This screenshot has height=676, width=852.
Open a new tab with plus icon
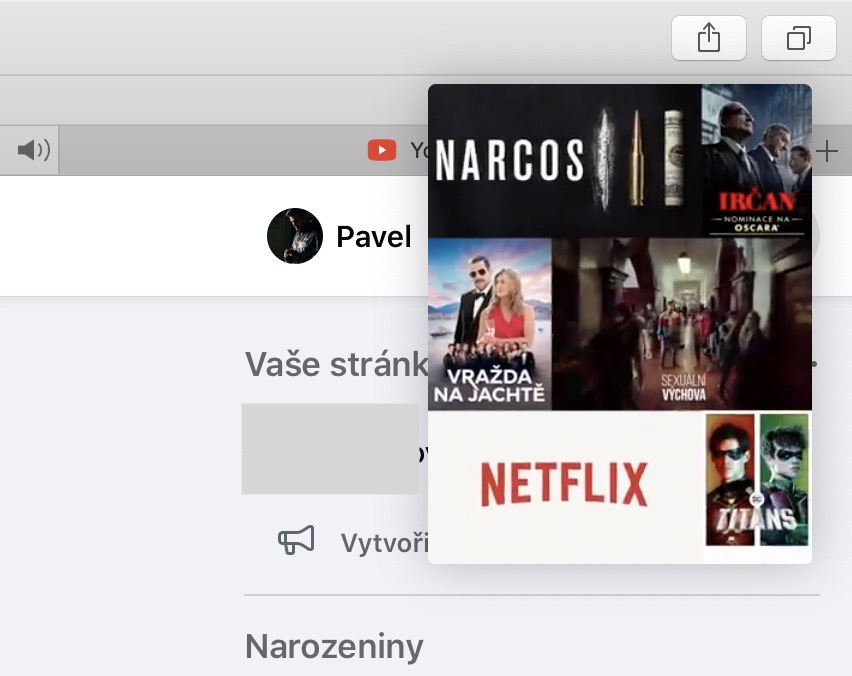827,151
